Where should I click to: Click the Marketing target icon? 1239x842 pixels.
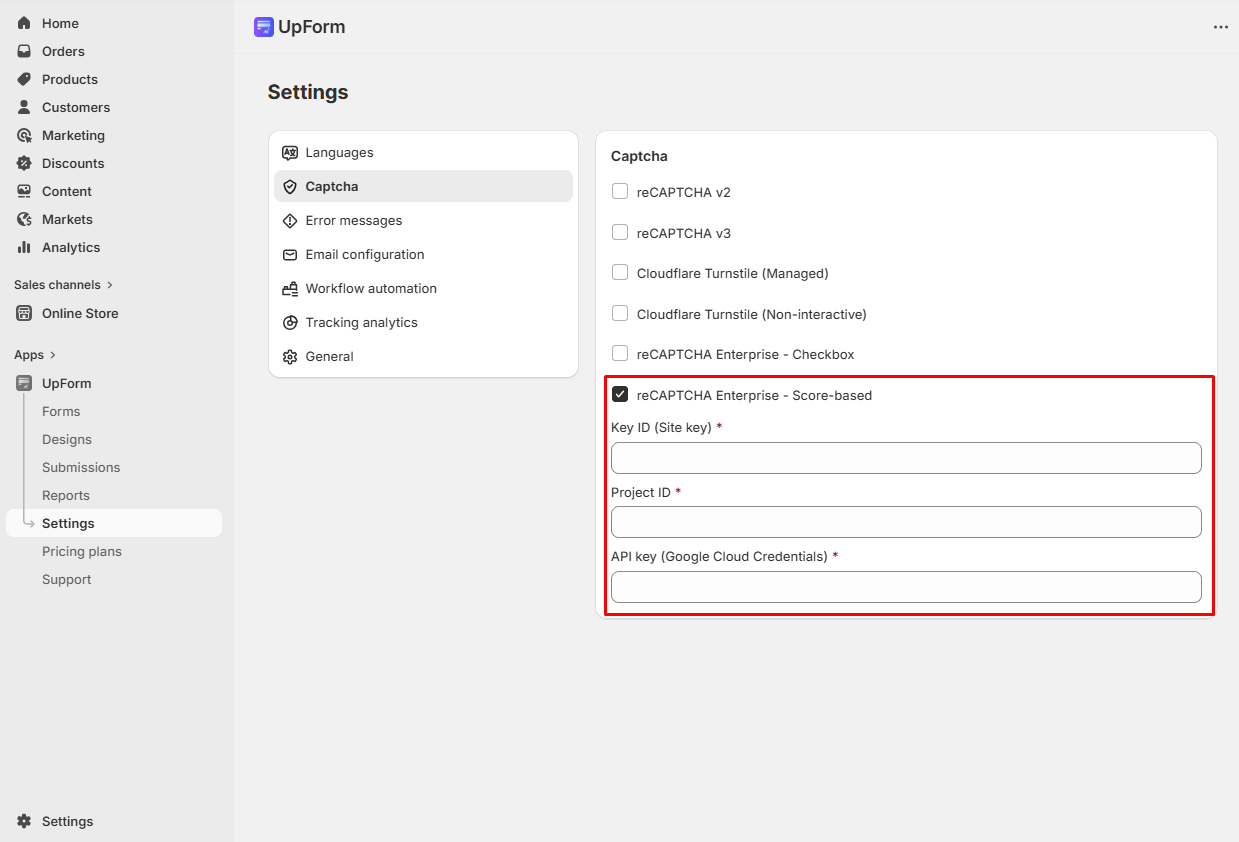24,135
